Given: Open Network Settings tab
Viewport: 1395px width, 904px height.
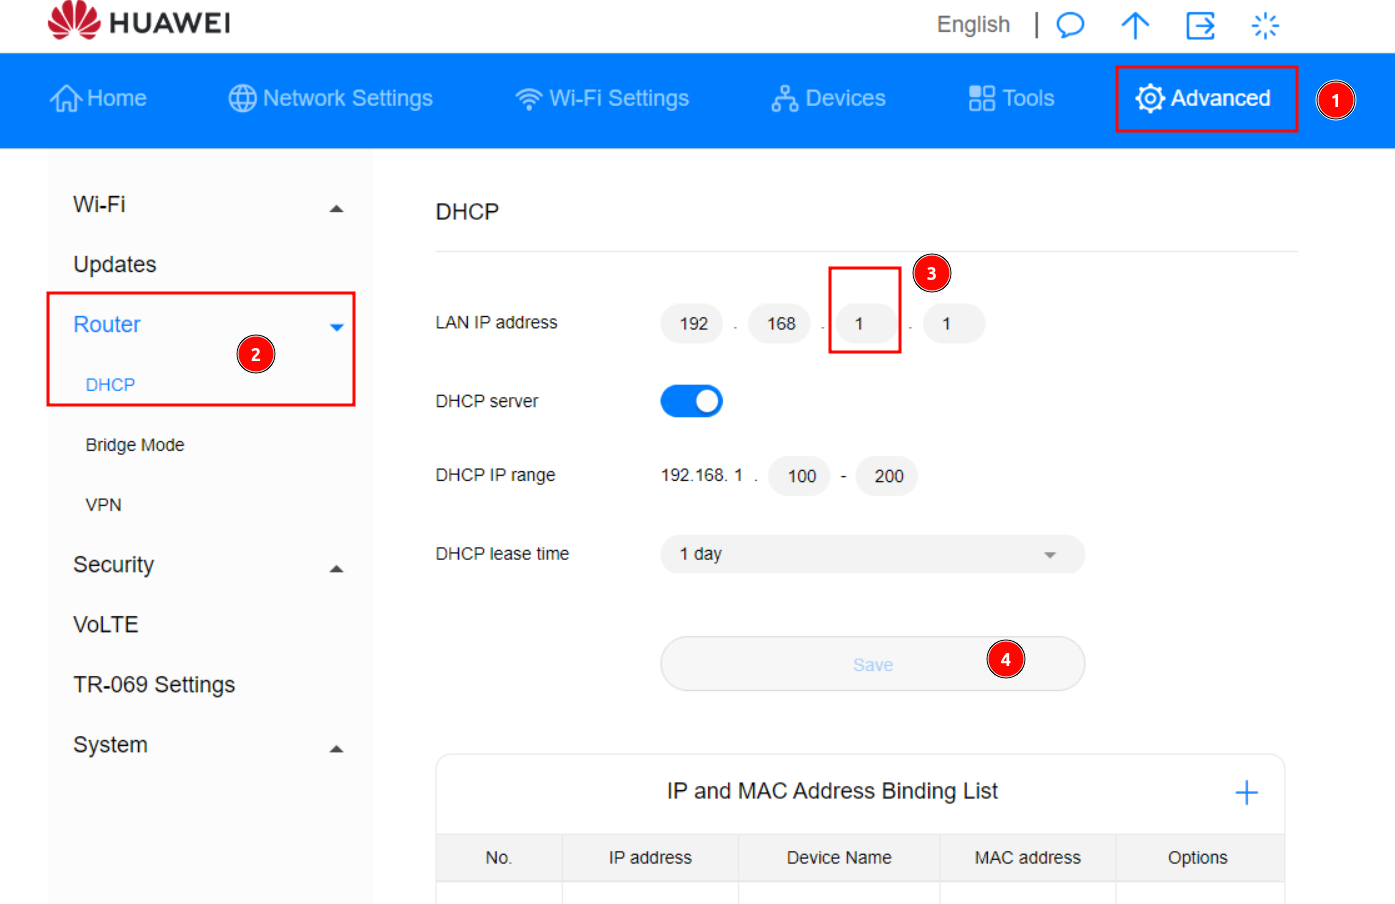Looking at the screenshot, I should (x=331, y=98).
